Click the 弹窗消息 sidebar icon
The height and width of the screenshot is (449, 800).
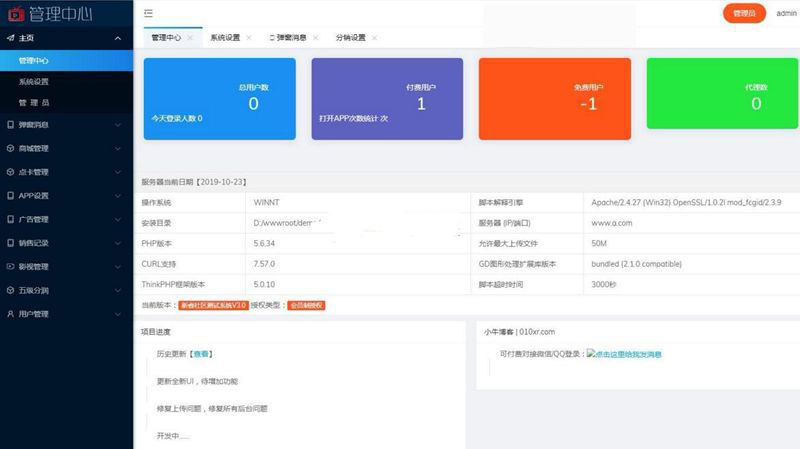tap(10, 125)
